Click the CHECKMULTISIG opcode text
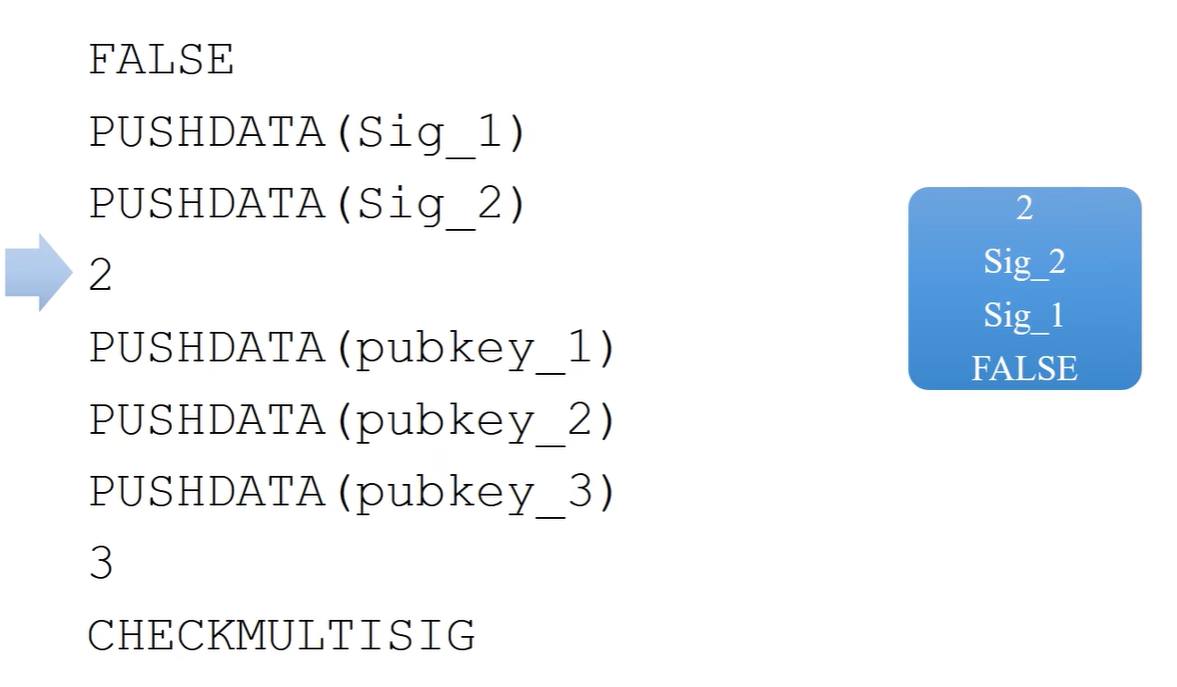Screen dimensions: 1177x687 coord(281,635)
